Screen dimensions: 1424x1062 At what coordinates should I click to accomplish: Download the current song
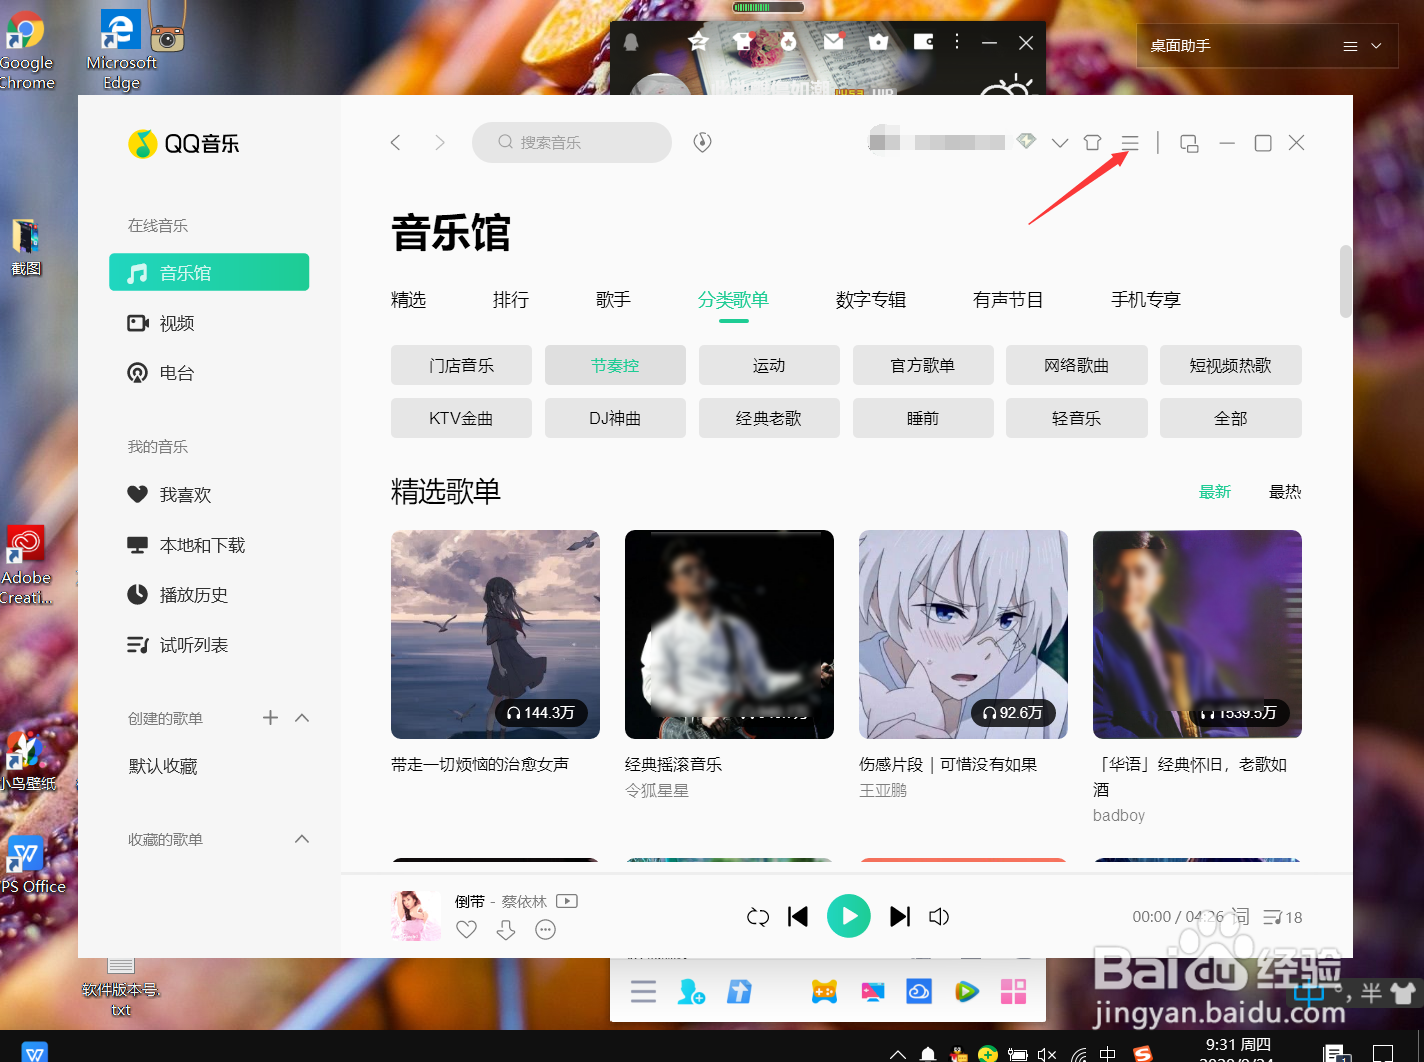[x=506, y=930]
